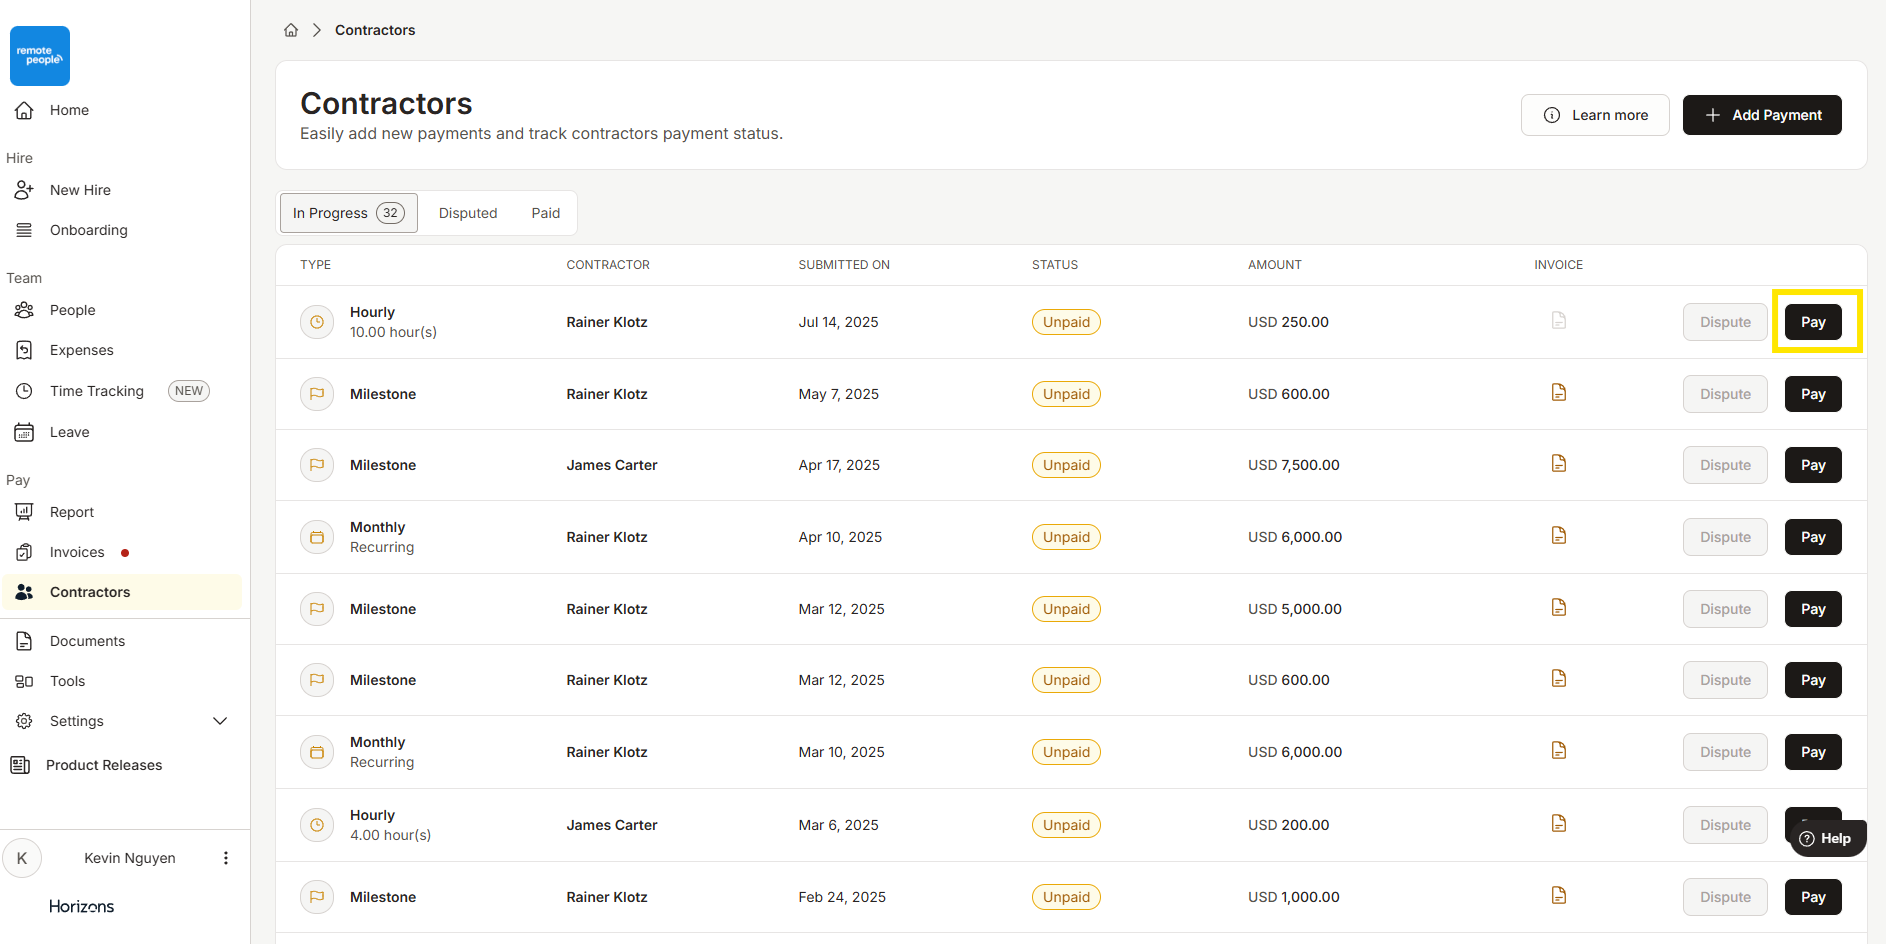Click the Help chat widget

click(1826, 839)
